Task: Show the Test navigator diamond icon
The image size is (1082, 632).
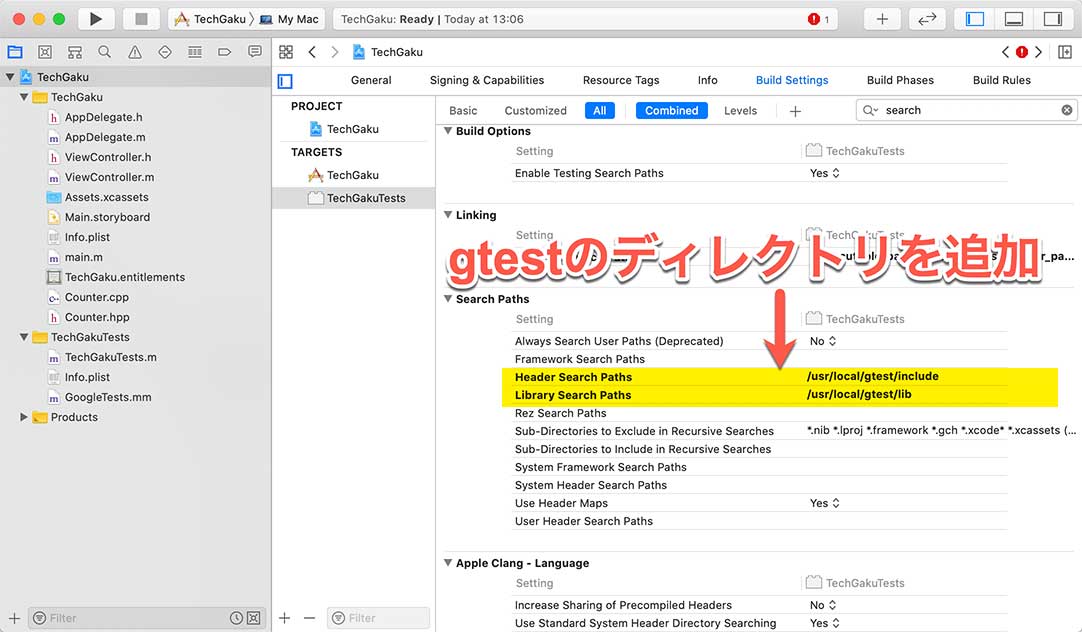Action: click(164, 52)
